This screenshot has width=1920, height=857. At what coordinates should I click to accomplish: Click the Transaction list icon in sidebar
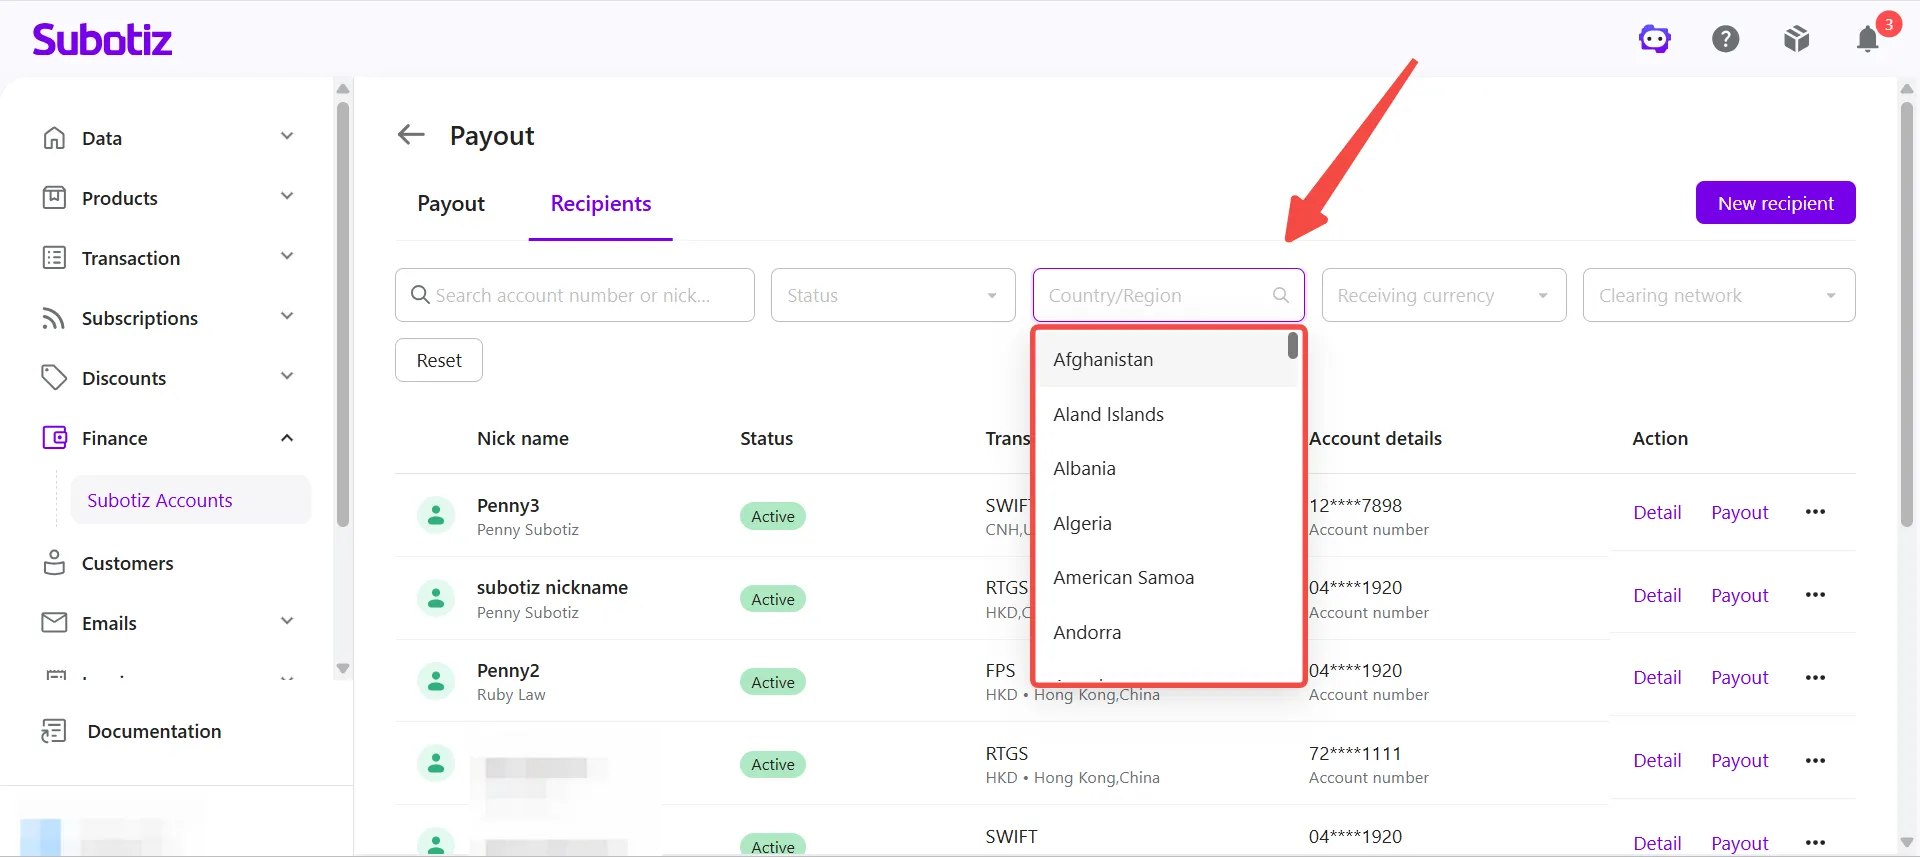pos(54,258)
